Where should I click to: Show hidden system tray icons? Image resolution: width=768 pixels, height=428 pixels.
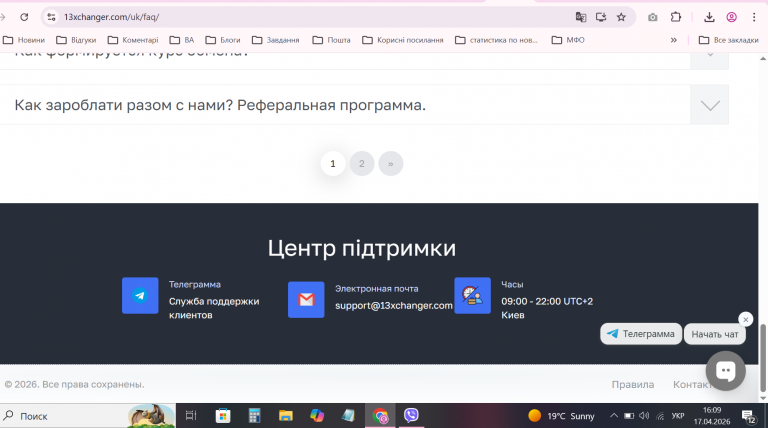point(614,416)
